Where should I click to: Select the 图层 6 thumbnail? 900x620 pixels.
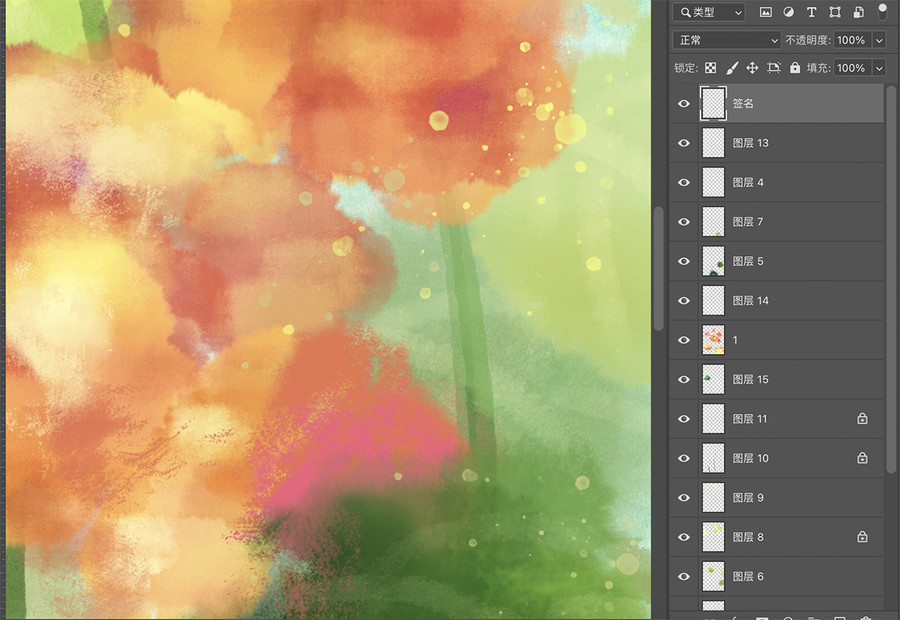point(713,576)
